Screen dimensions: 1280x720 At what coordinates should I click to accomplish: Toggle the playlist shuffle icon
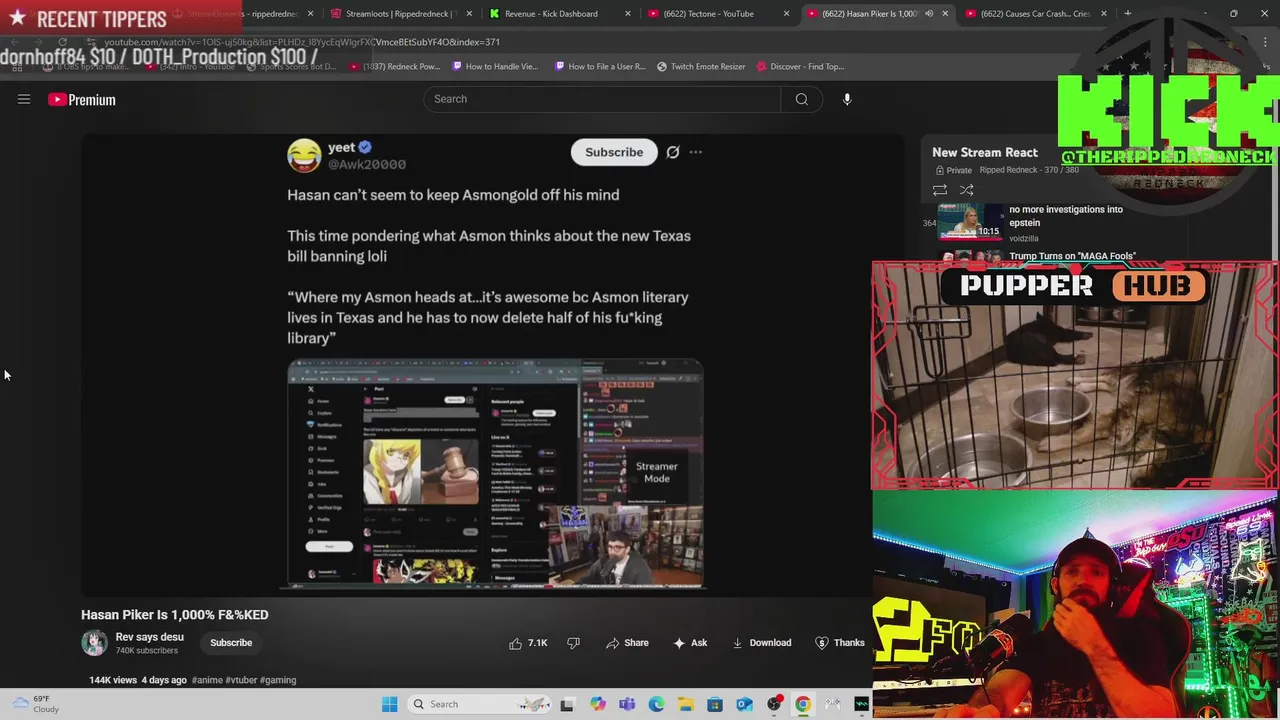coord(967,190)
